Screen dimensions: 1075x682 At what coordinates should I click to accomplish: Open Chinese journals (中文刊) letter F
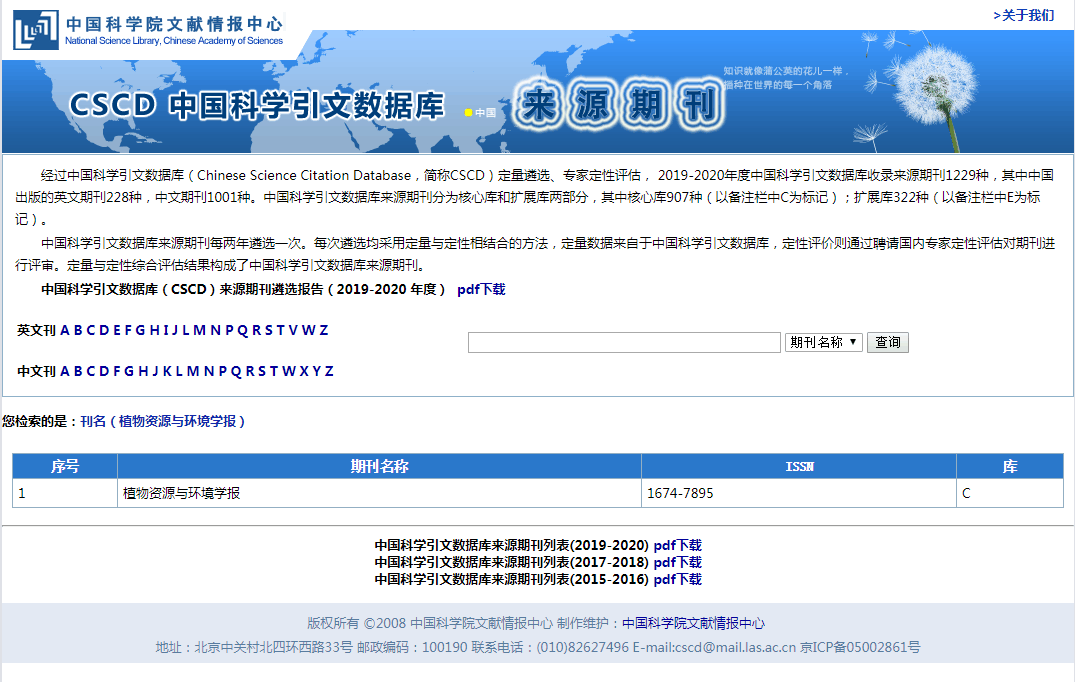(x=117, y=372)
